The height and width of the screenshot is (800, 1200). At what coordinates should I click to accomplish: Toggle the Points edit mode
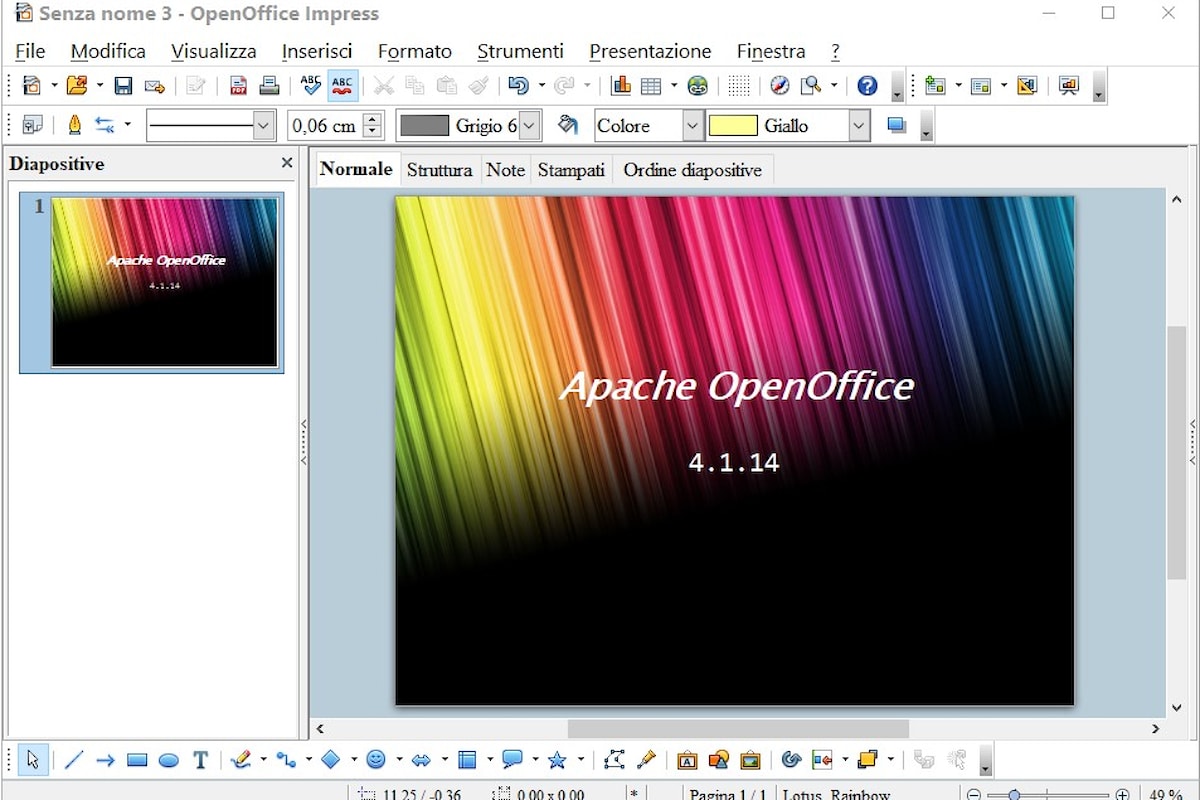614,760
